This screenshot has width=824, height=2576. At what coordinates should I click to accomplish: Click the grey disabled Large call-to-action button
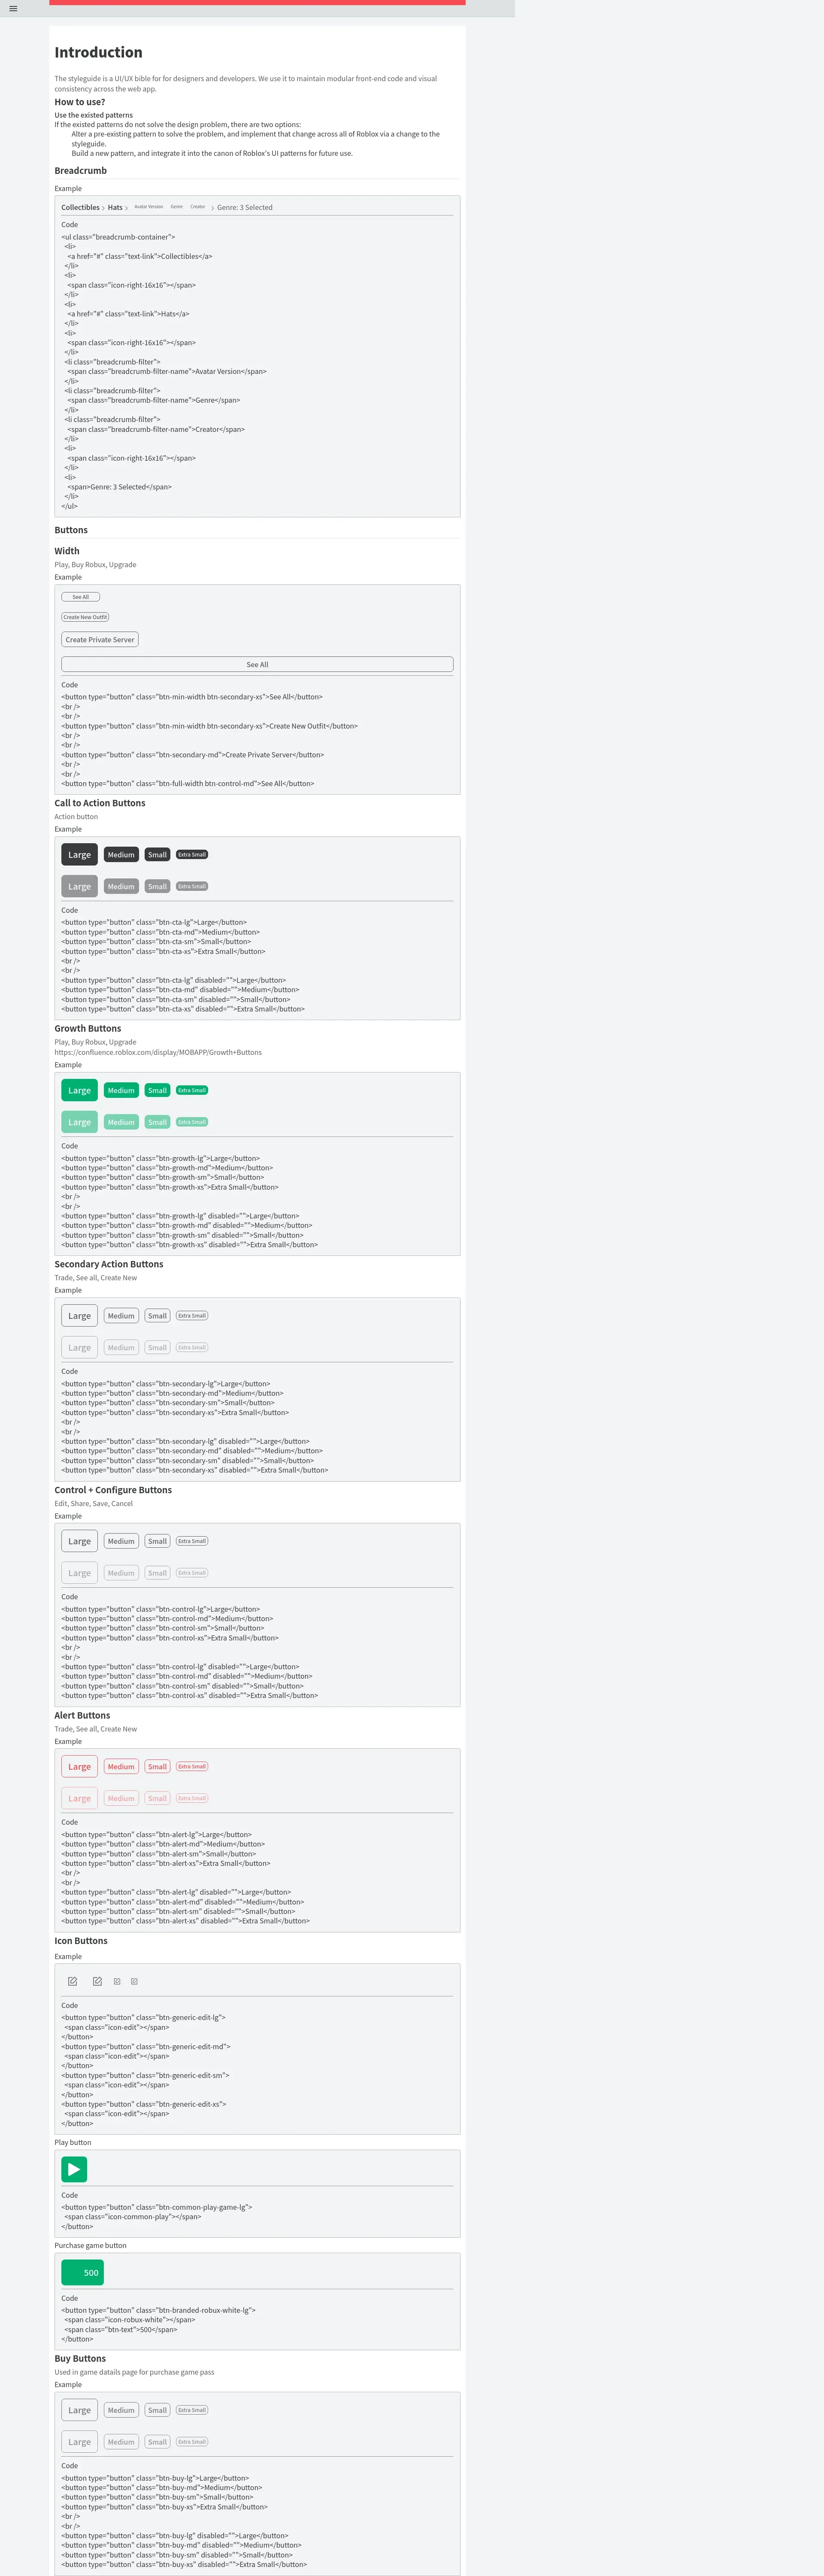click(79, 887)
